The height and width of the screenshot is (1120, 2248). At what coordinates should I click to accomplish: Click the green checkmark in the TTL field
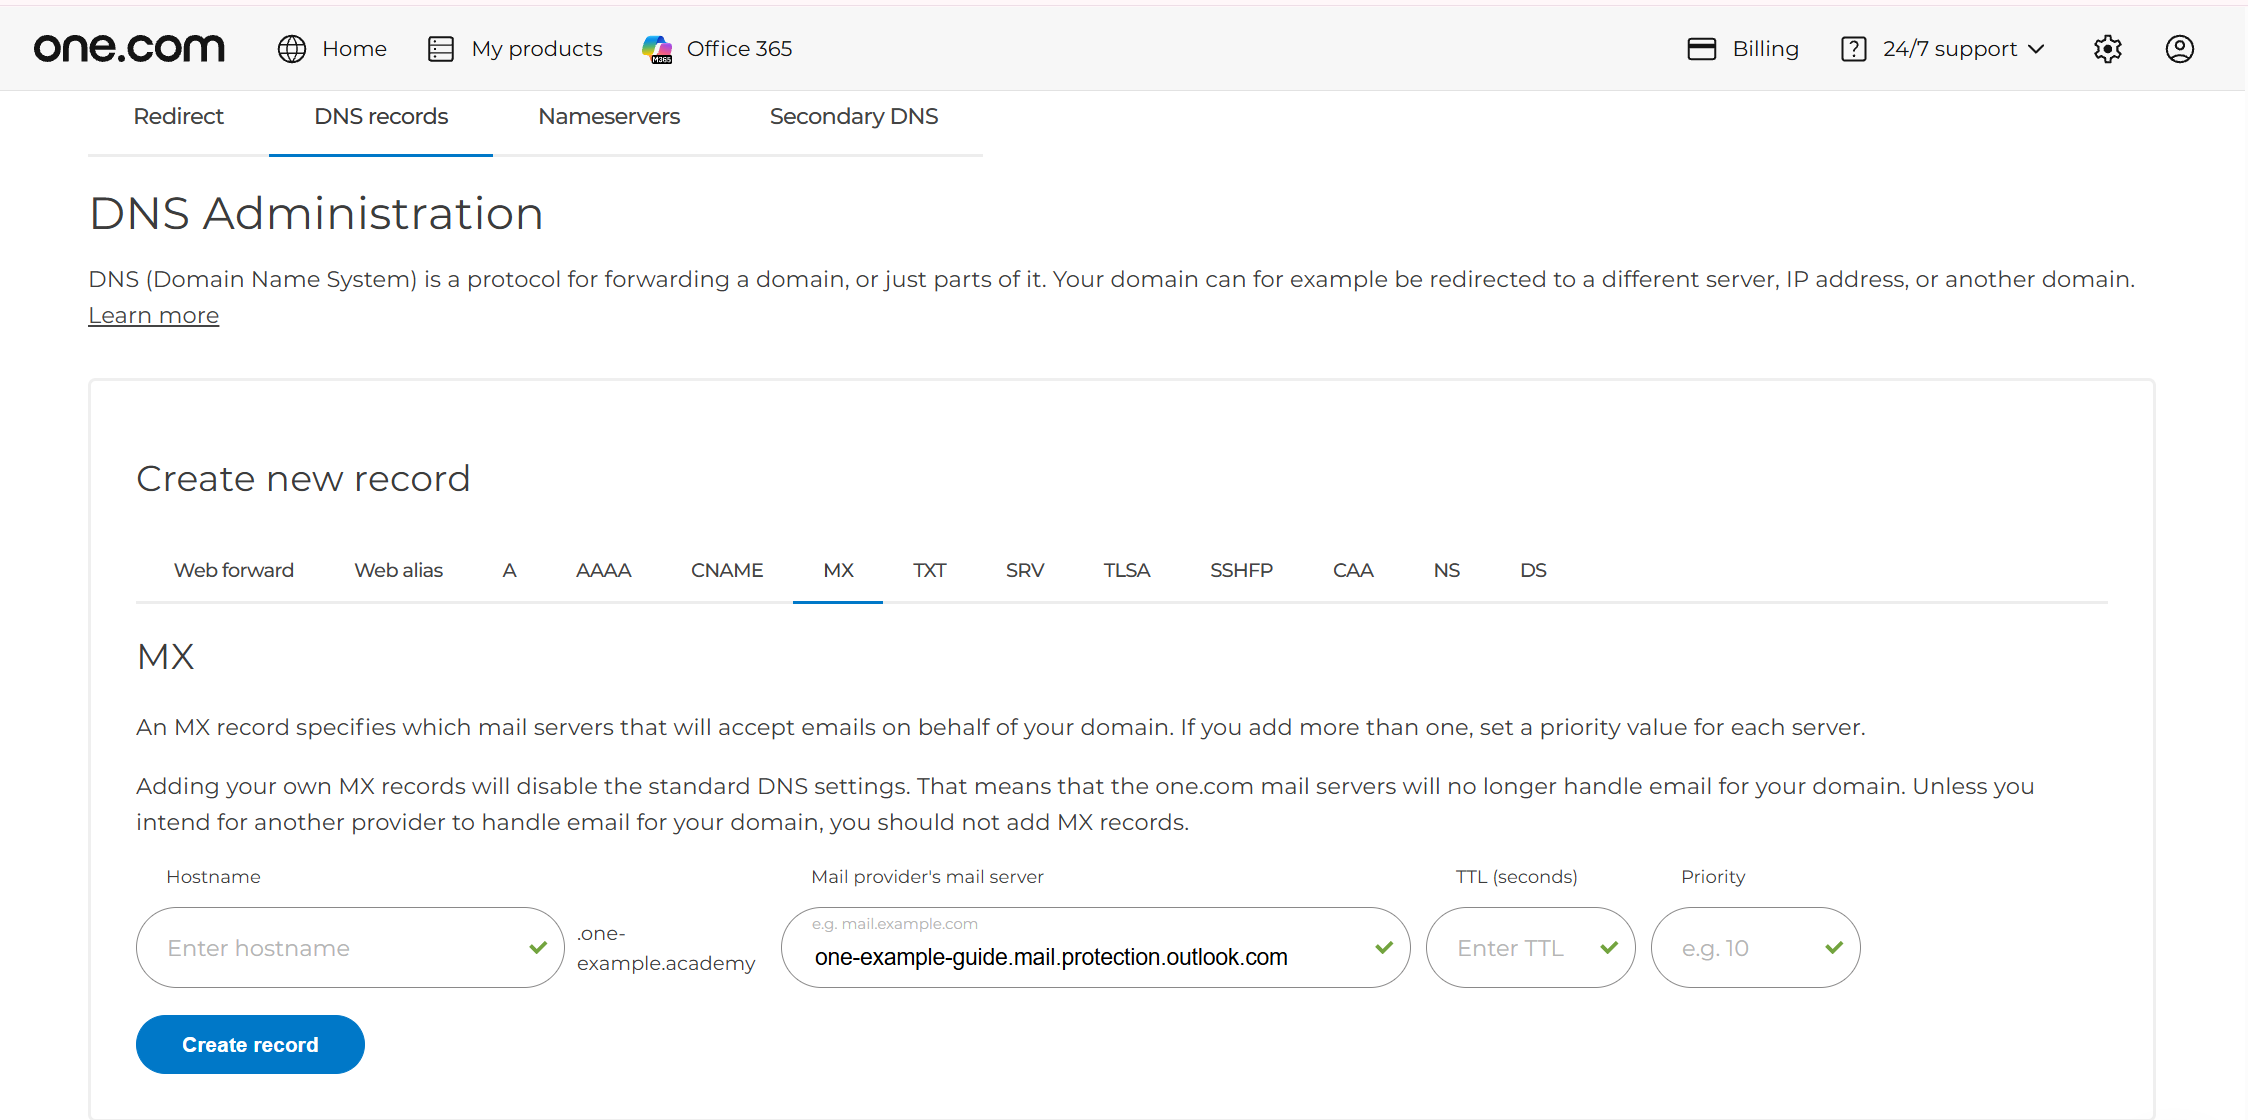(x=1609, y=947)
